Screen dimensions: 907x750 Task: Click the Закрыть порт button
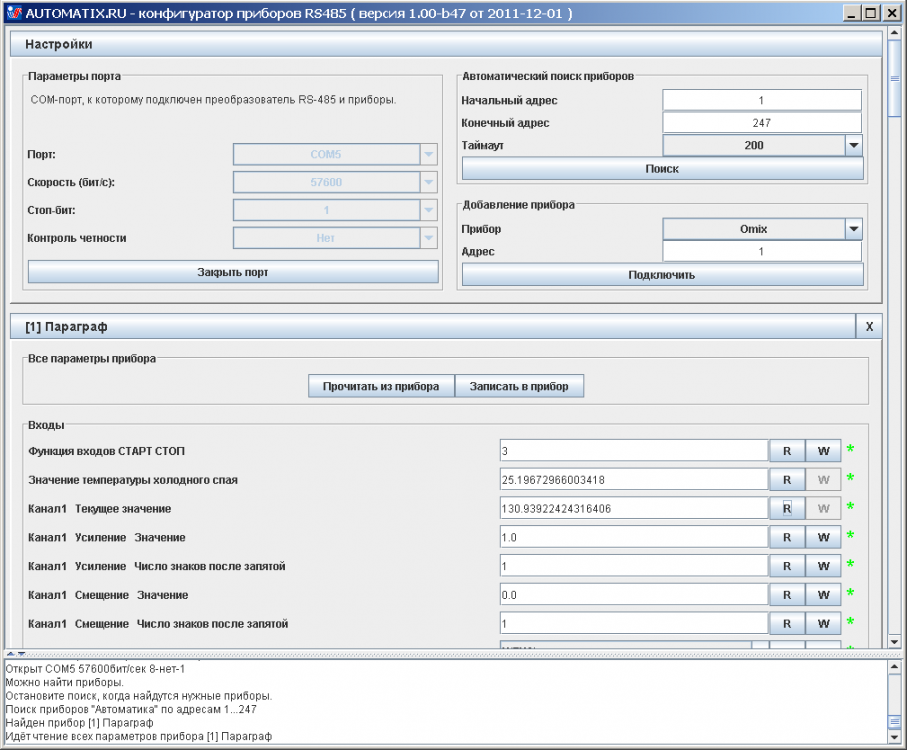tap(233, 272)
